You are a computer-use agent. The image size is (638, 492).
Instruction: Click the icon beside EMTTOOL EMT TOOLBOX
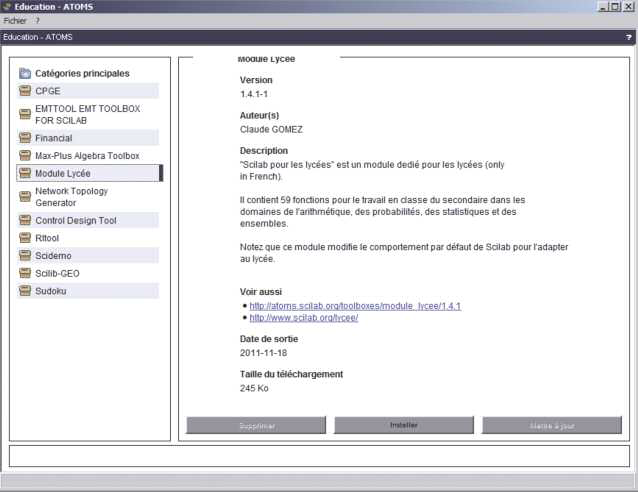click(x=25, y=114)
